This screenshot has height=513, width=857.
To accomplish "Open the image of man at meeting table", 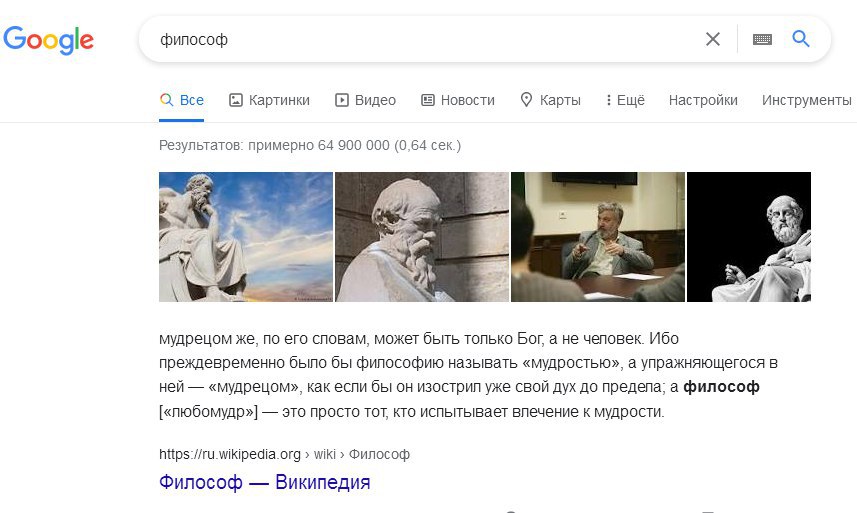I will pos(598,237).
